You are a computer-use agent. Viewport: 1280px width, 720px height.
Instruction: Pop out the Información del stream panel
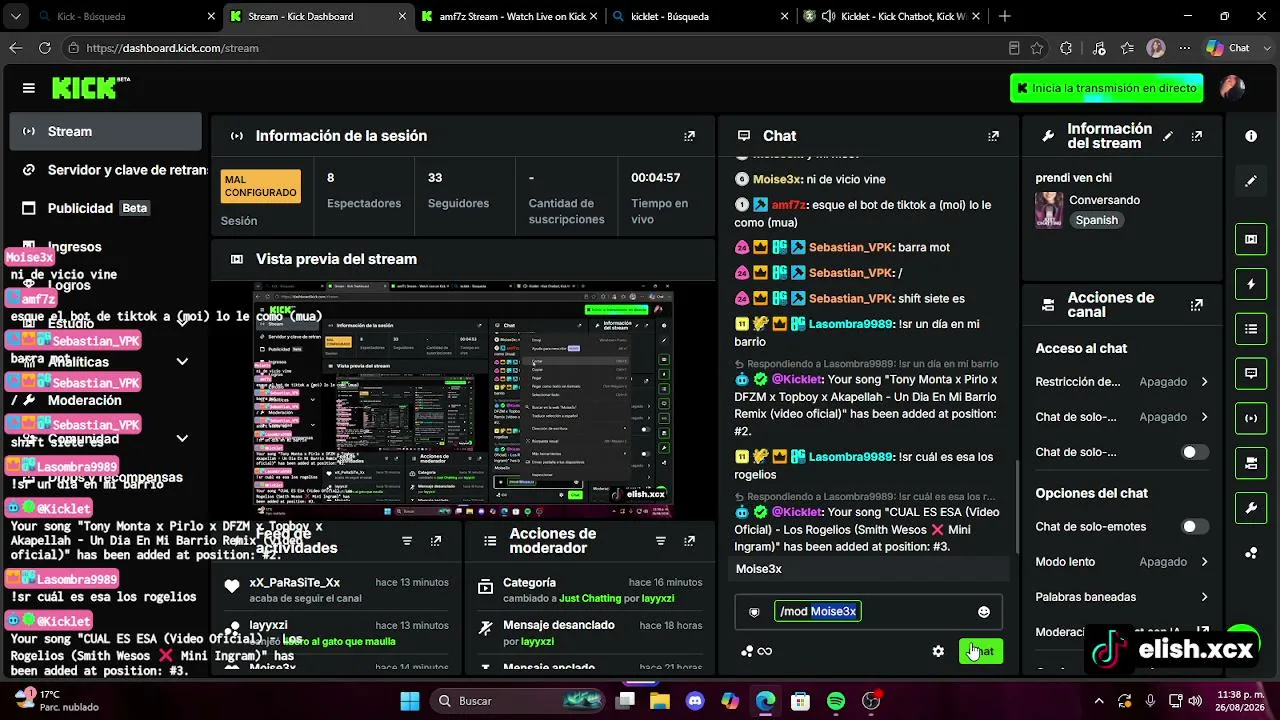click(x=1197, y=136)
